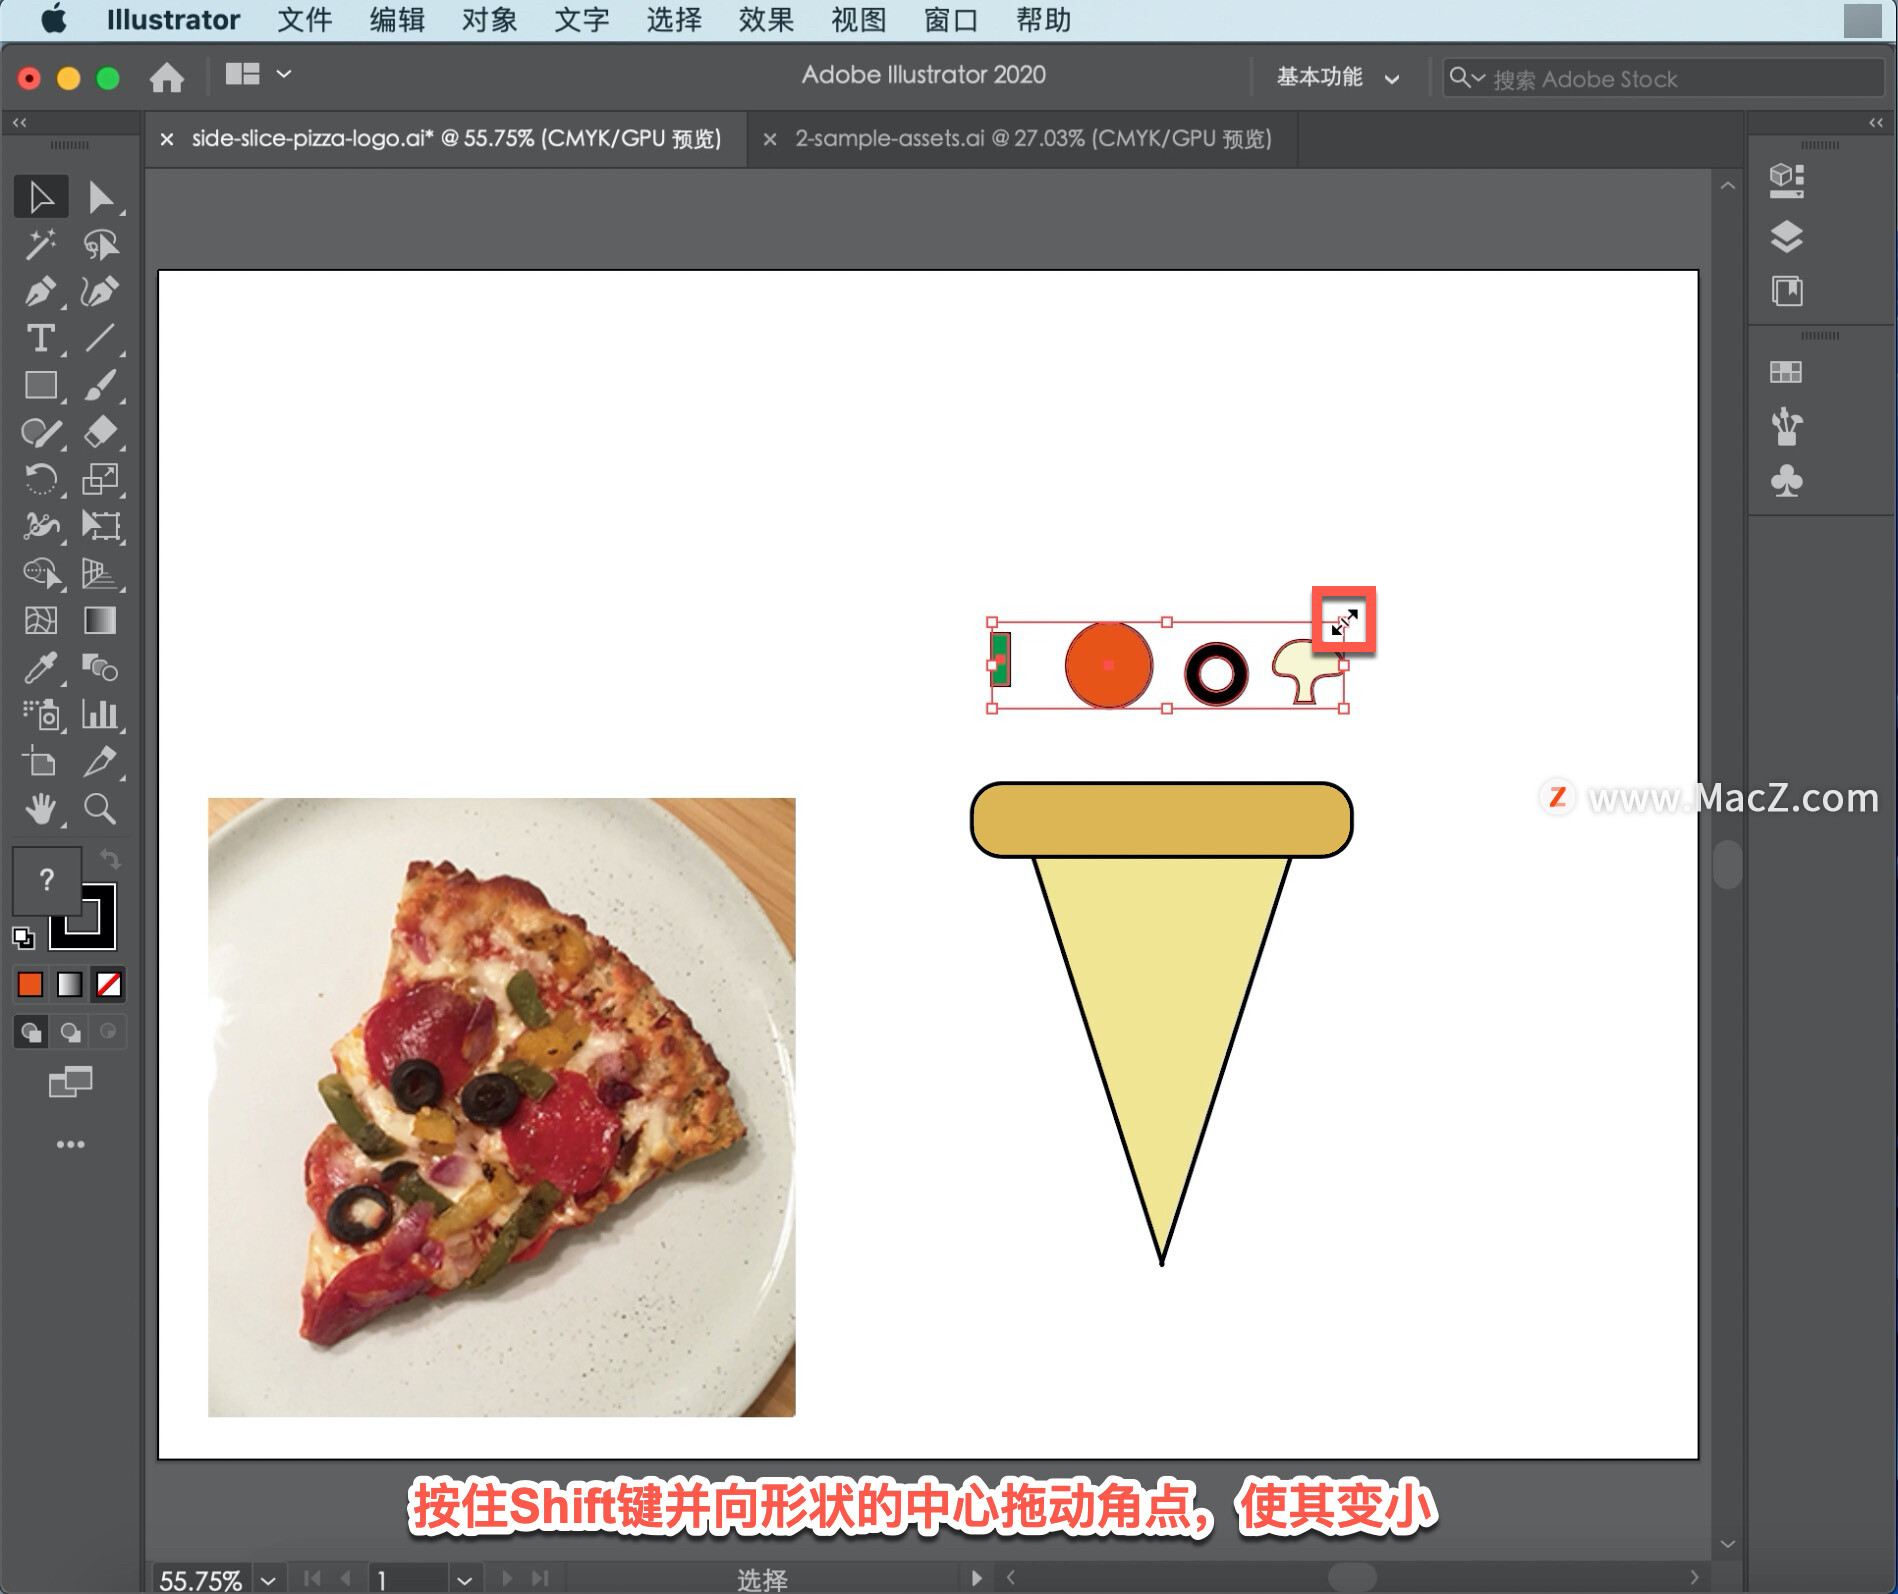Open the 窗口 menu
This screenshot has width=1898, height=1594.
pyautogui.click(x=951, y=19)
